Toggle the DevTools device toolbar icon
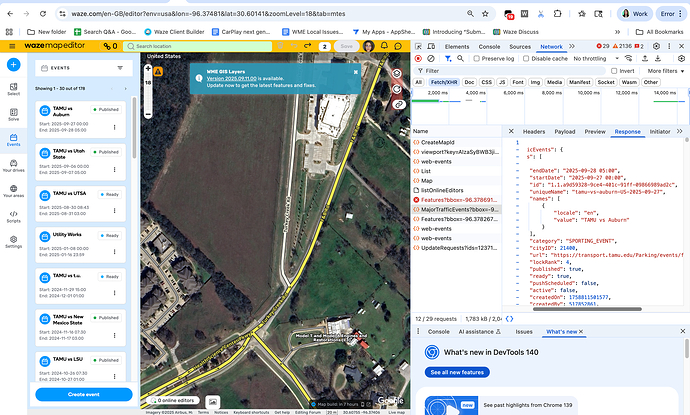690x415 pixels. pos(431,46)
